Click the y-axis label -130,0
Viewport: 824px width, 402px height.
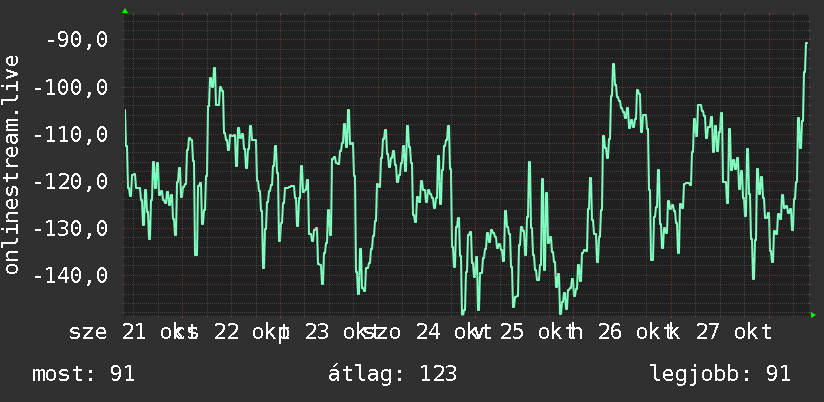[x=71, y=229]
